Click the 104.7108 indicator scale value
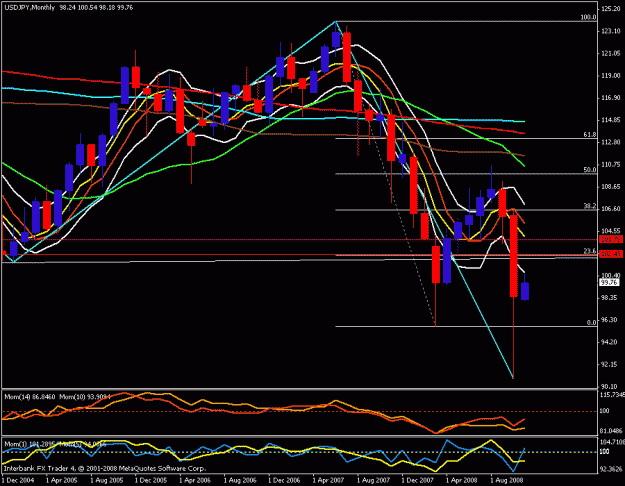This screenshot has height=486, width=625. 612,442
